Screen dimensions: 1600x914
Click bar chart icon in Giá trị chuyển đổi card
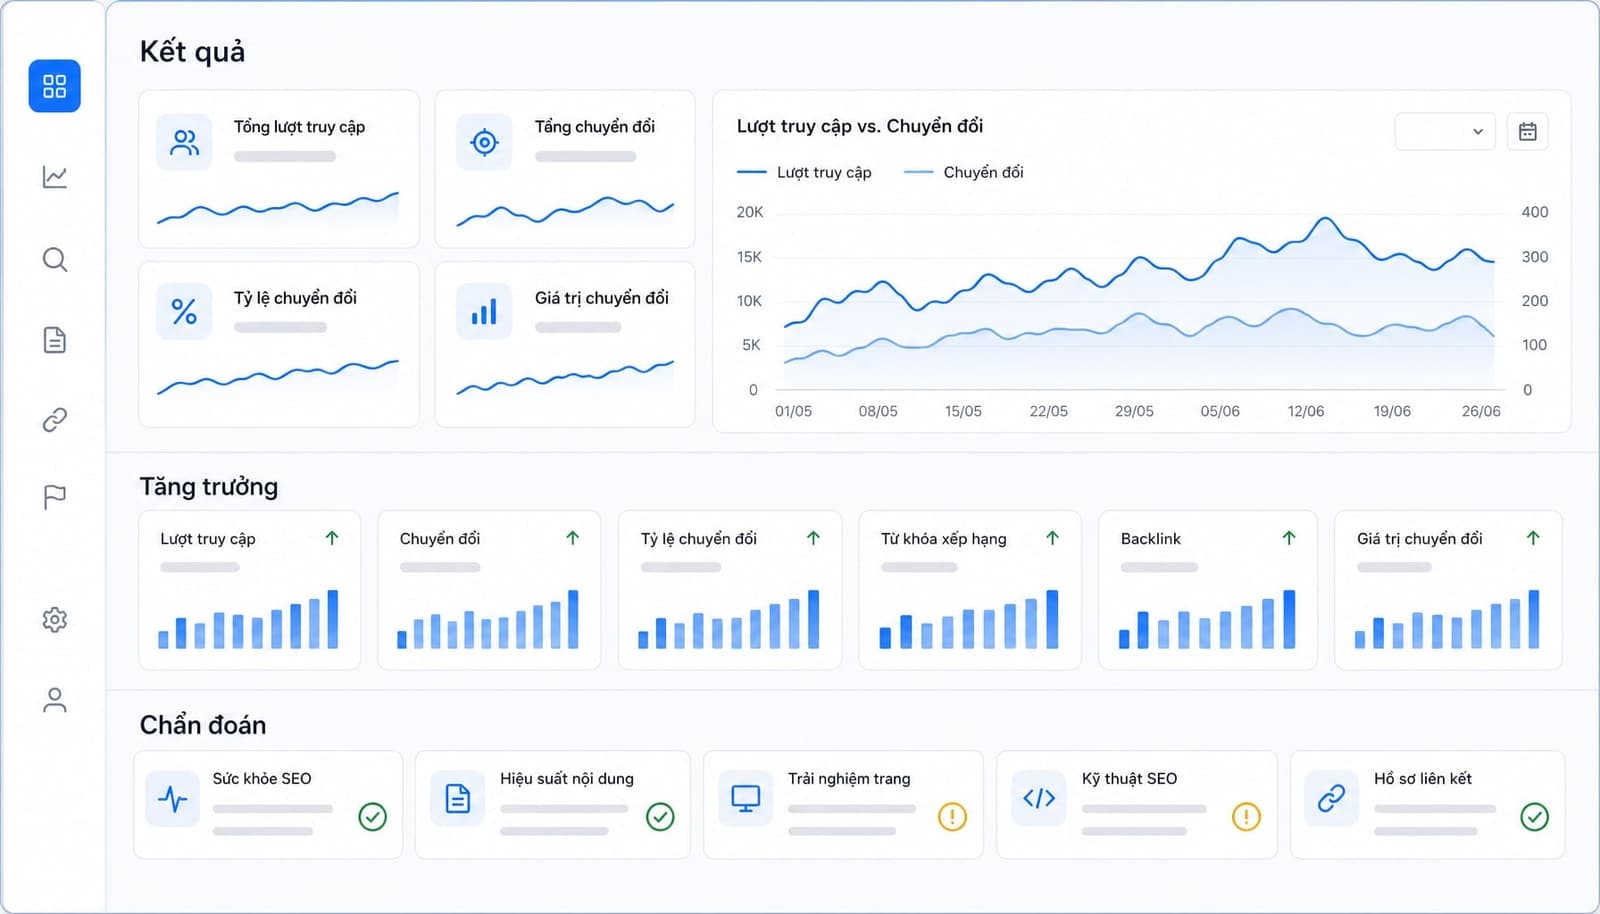(x=484, y=312)
